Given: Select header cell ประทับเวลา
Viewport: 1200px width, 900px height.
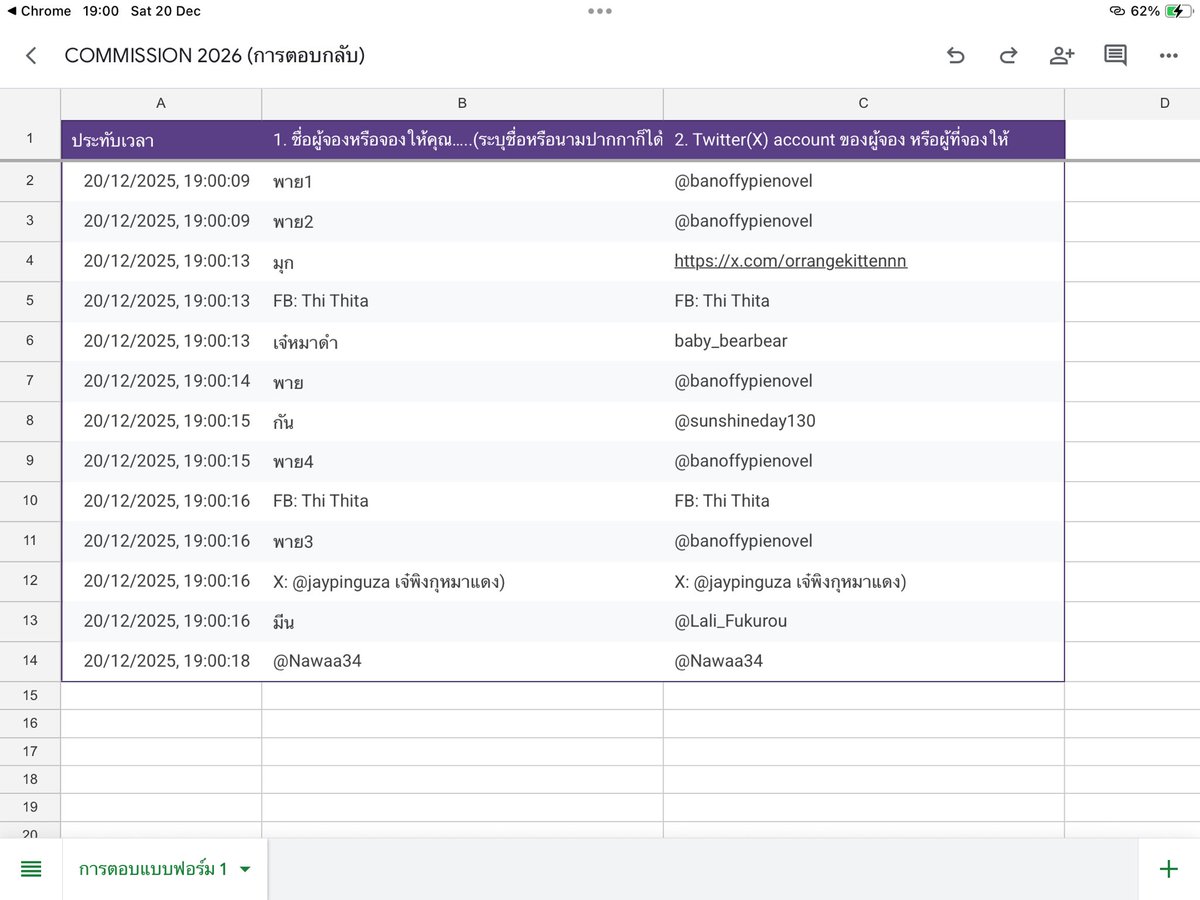Looking at the screenshot, I should [x=161, y=140].
